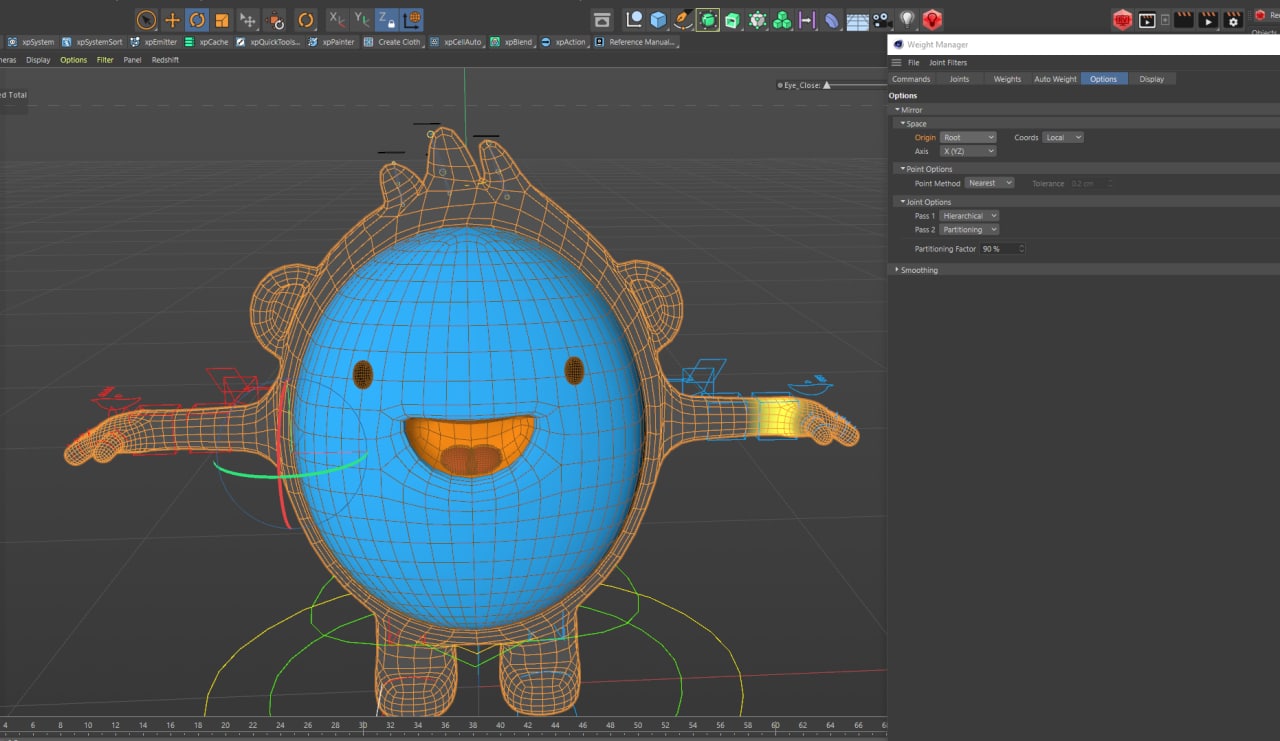
Task: Click the Create Cloth button
Action: pyautogui.click(x=393, y=42)
